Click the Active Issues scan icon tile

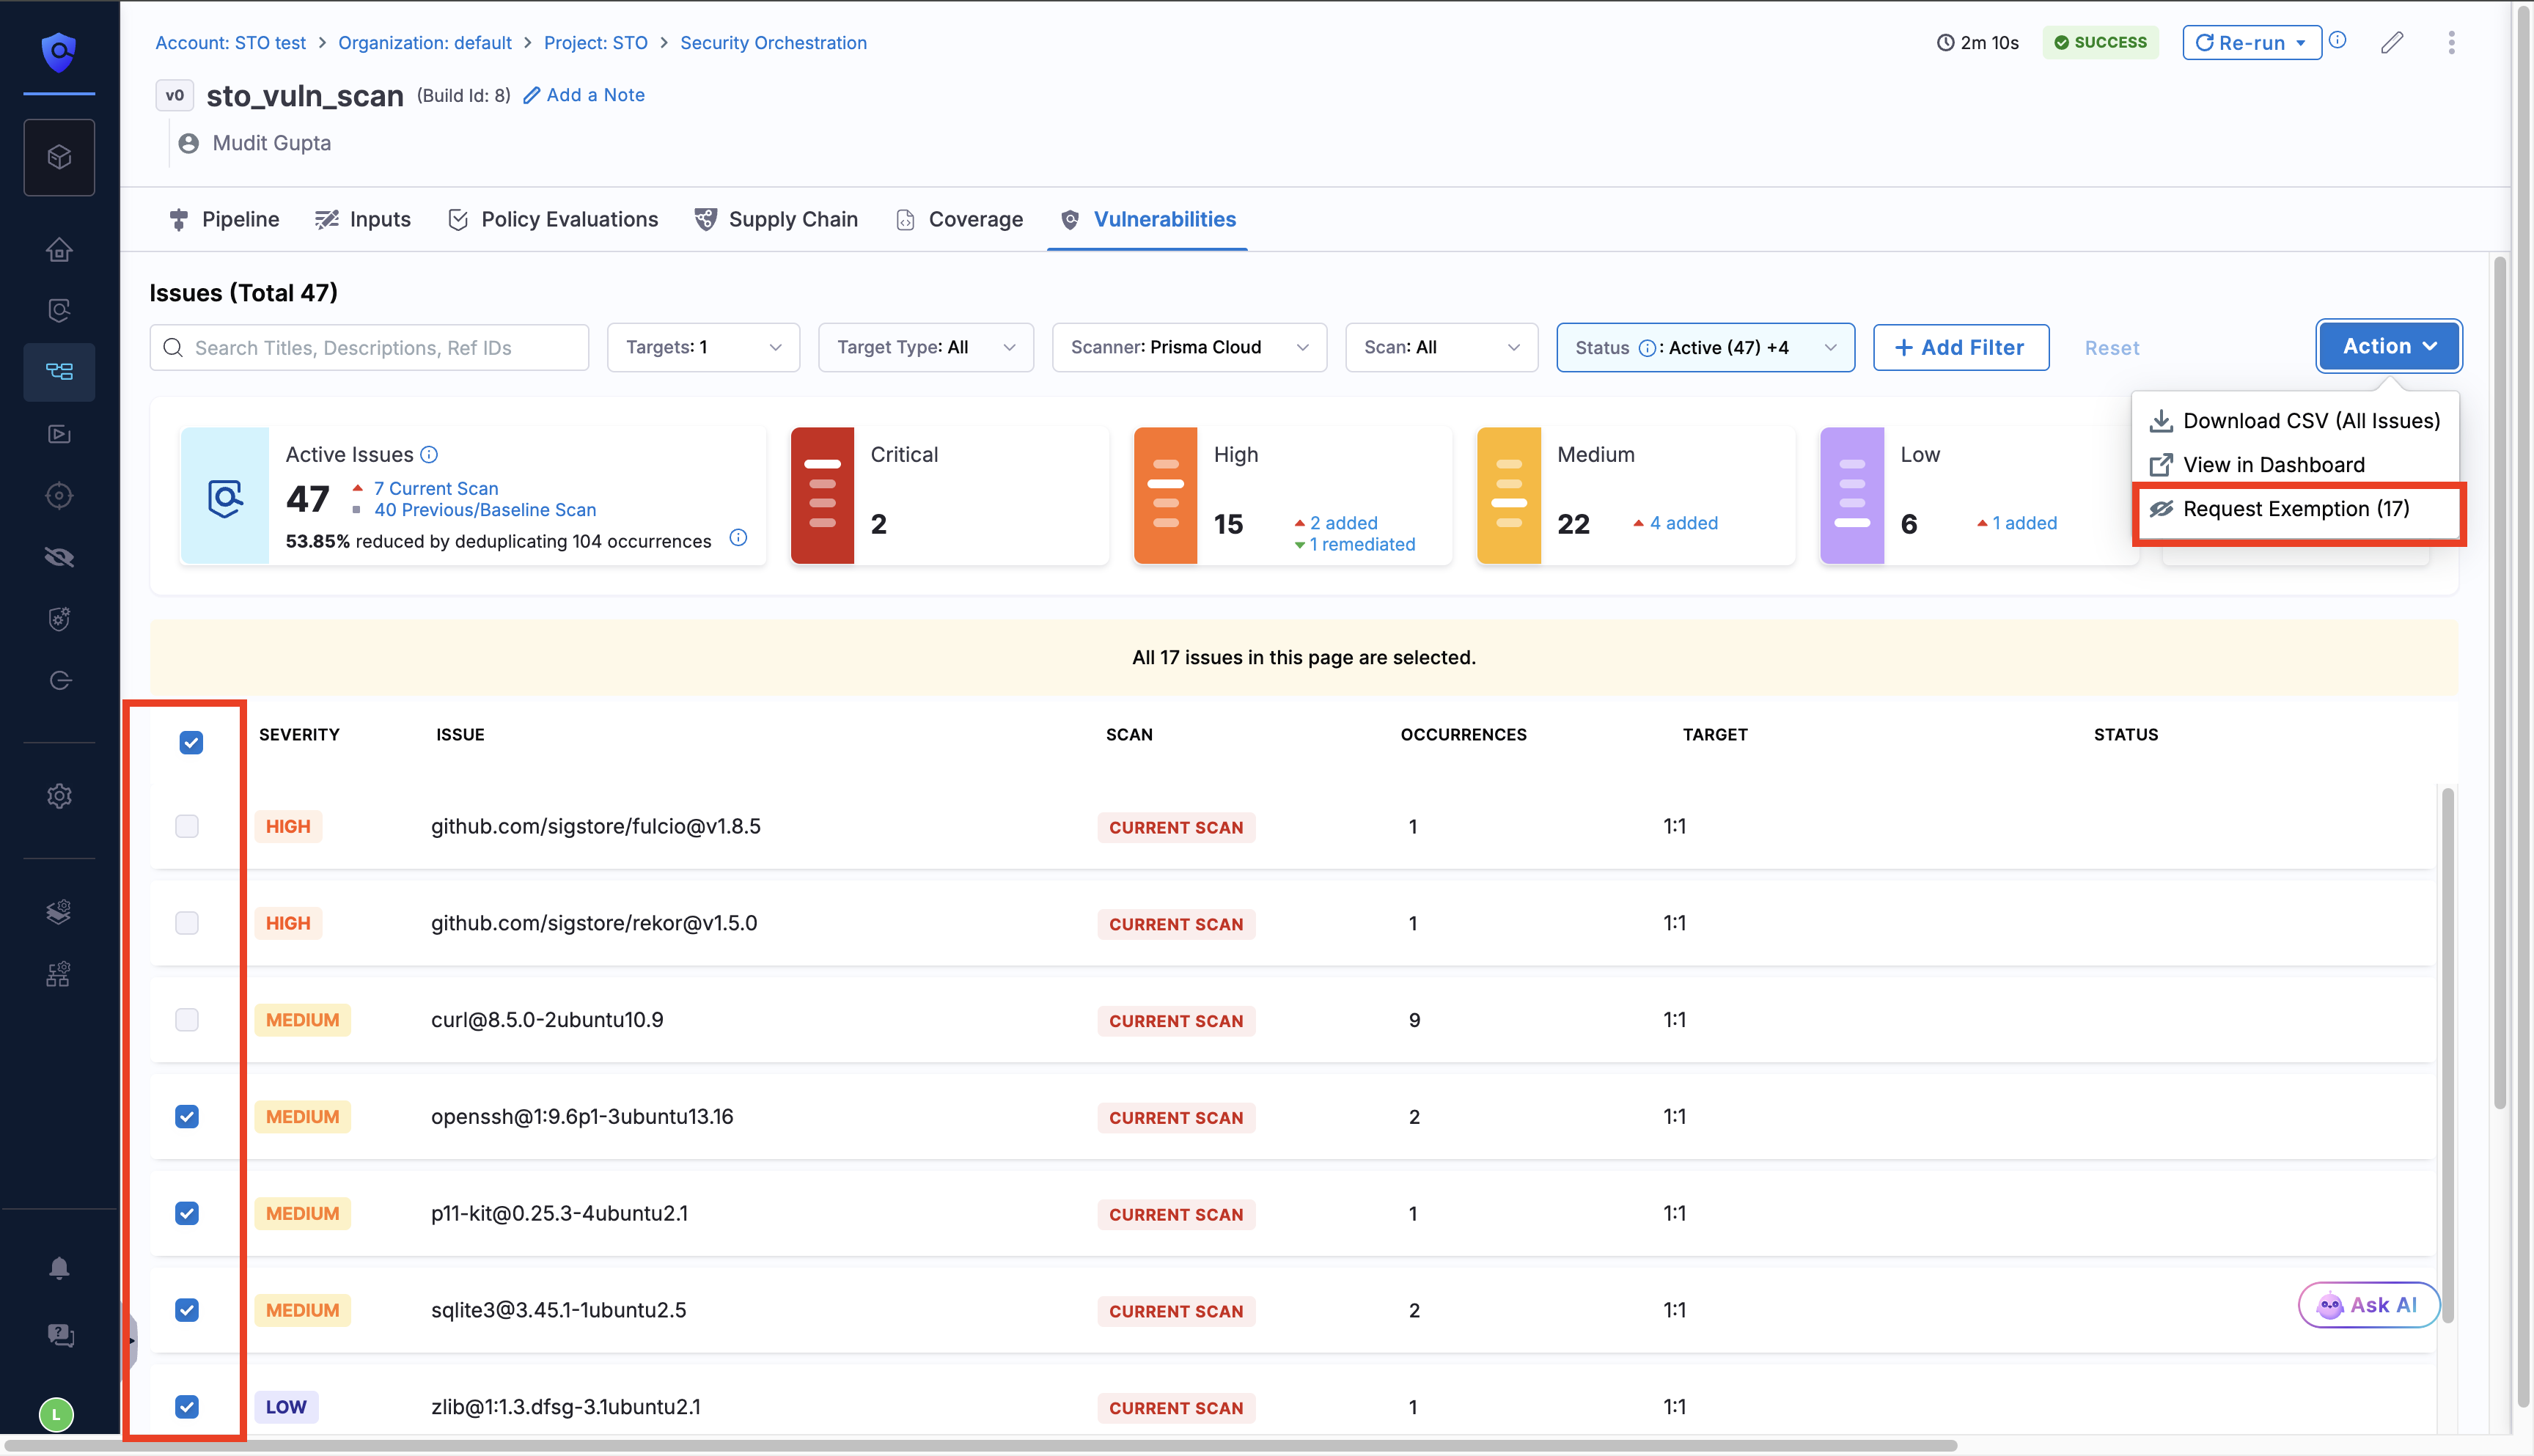pyautogui.click(x=225, y=496)
